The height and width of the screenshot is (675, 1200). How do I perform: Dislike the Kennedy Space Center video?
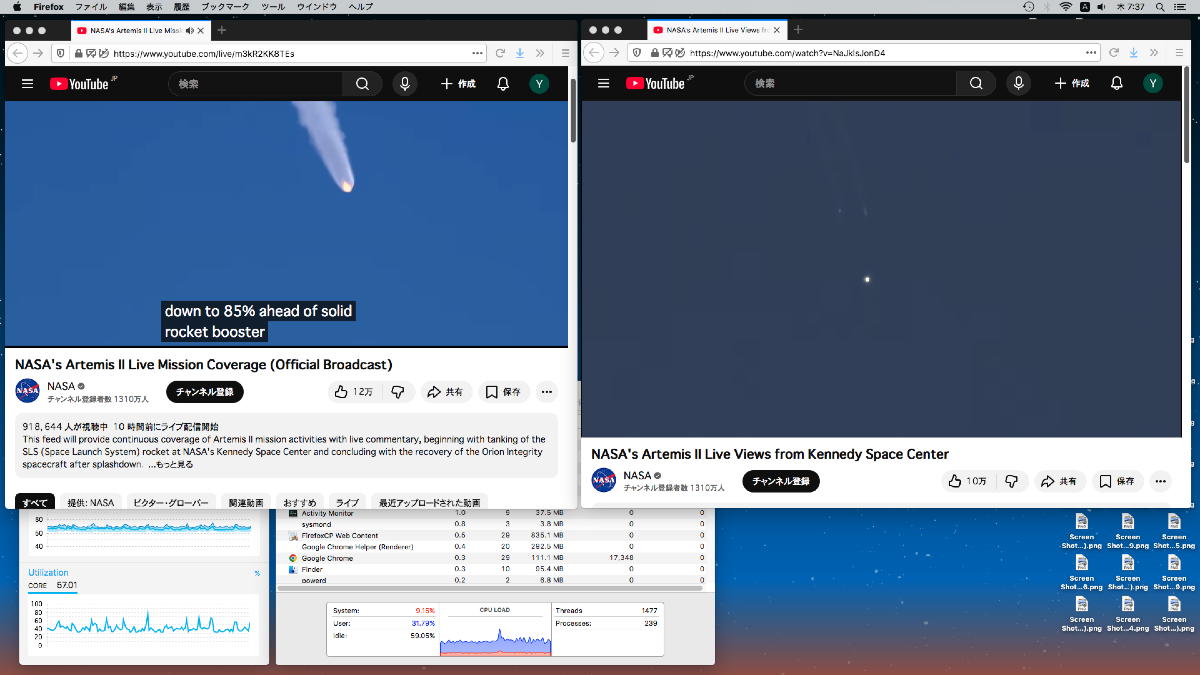pyautogui.click(x=1011, y=481)
